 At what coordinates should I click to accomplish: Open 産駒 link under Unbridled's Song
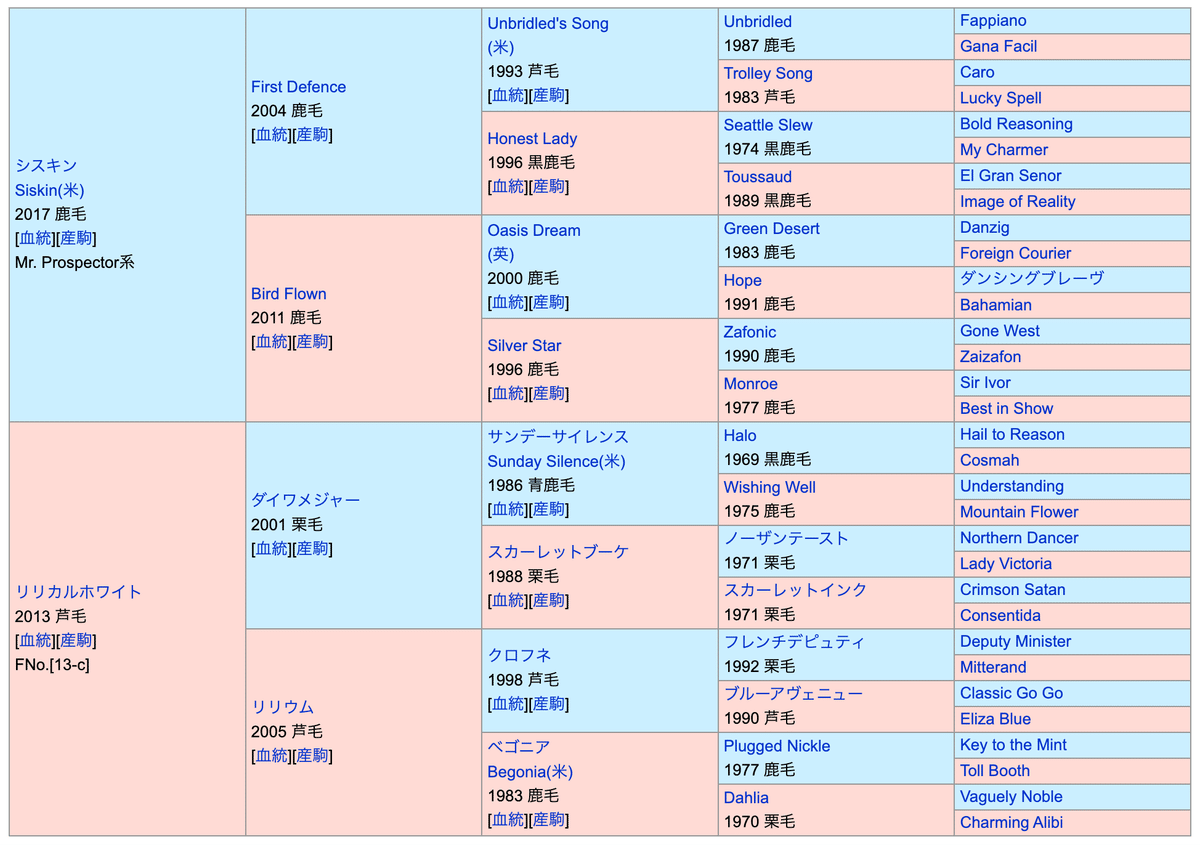549,96
